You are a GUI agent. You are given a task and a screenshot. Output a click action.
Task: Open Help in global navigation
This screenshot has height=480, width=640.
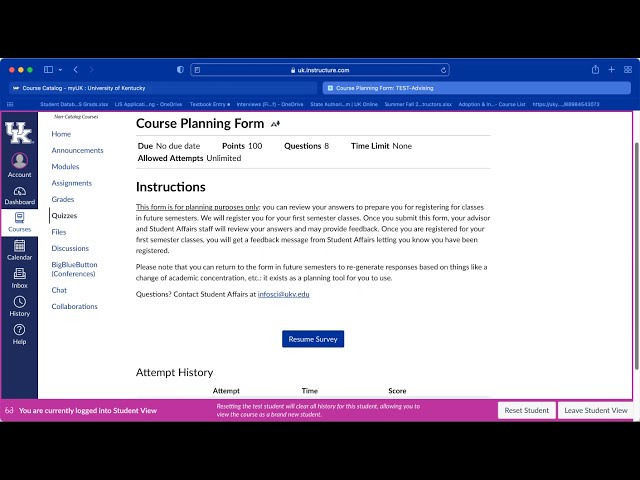(x=19, y=335)
